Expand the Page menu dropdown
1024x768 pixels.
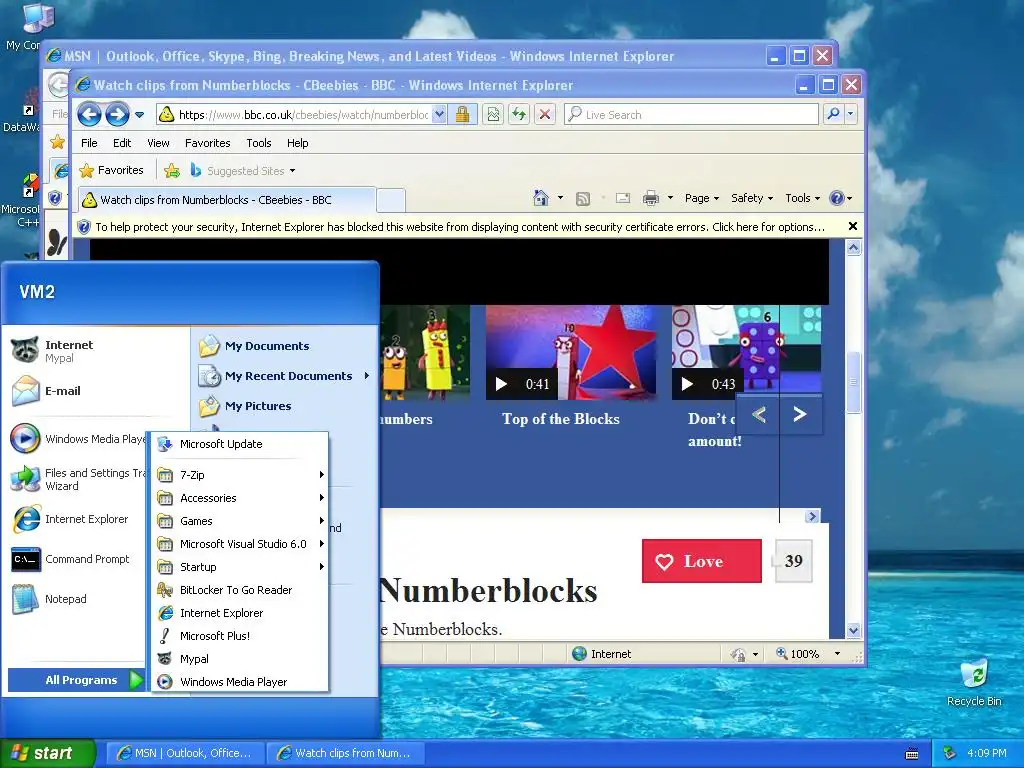[x=701, y=198]
